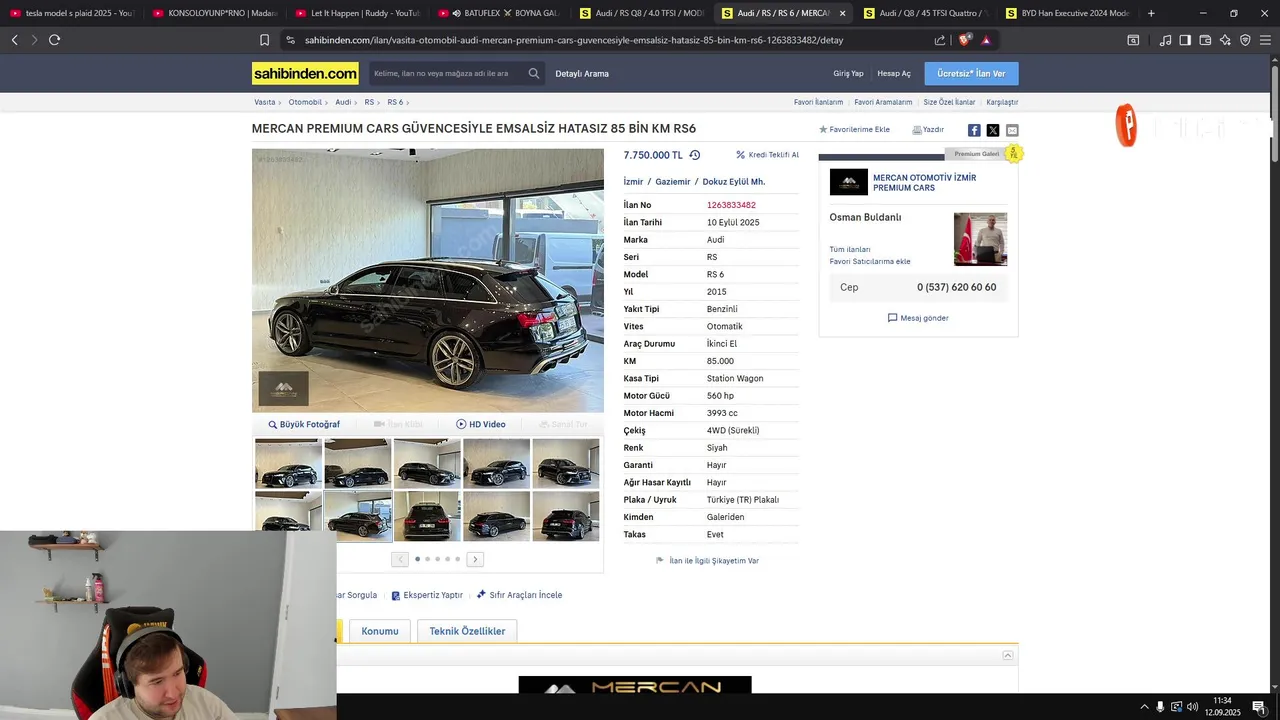Select first car thumbnail in gallery
1280x720 pixels.
click(288, 463)
